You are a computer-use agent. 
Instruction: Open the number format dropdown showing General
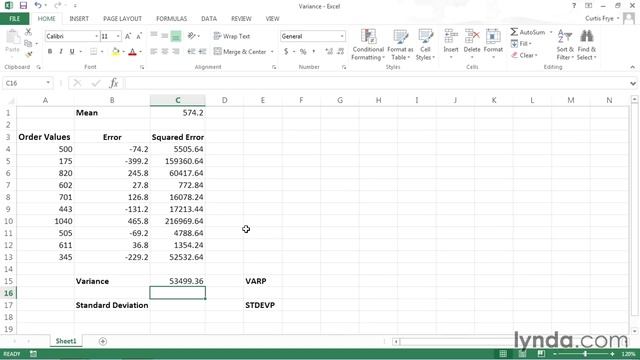342,36
